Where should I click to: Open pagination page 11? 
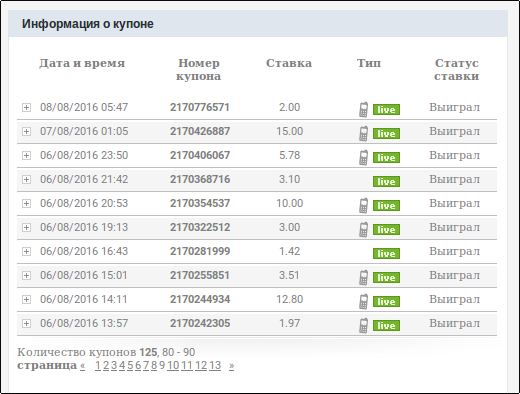pos(187,366)
